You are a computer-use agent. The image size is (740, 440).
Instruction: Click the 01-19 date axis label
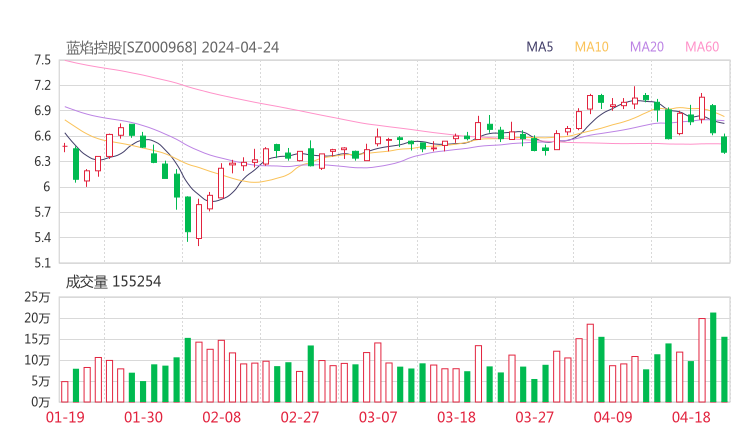coord(65,417)
